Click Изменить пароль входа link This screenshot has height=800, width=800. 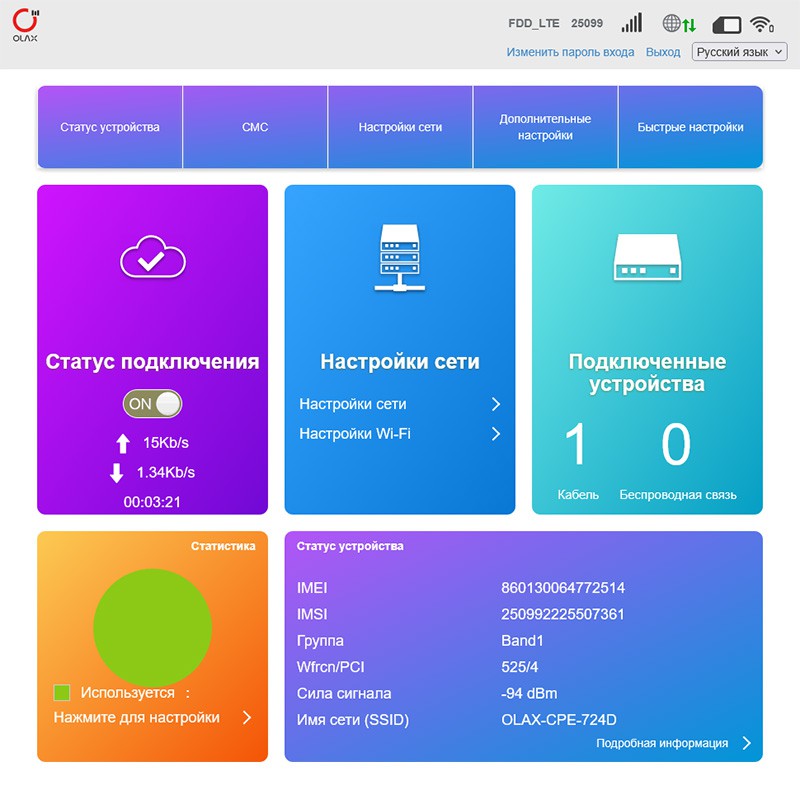[570, 52]
